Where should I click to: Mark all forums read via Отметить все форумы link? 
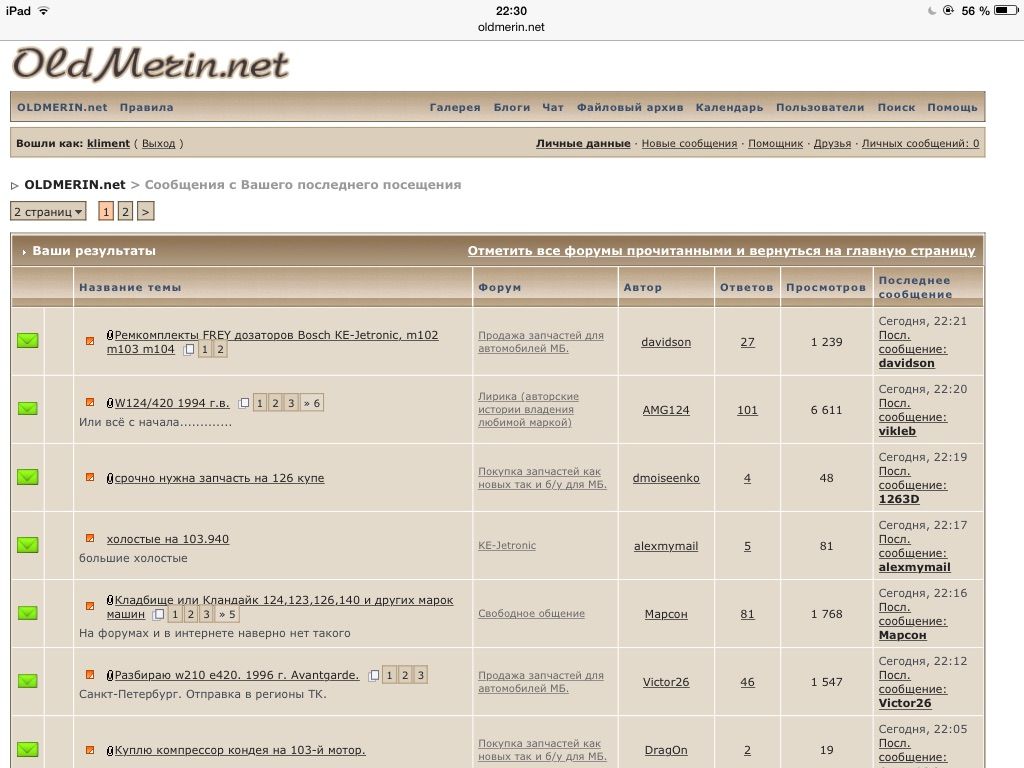coord(720,251)
